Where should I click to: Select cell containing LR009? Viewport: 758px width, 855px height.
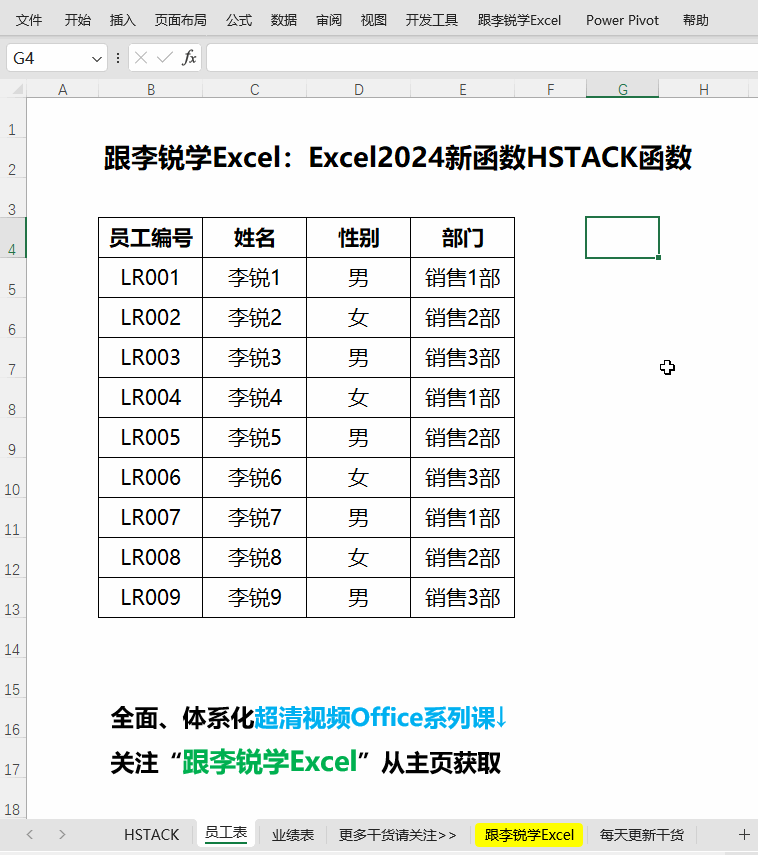[151, 598]
